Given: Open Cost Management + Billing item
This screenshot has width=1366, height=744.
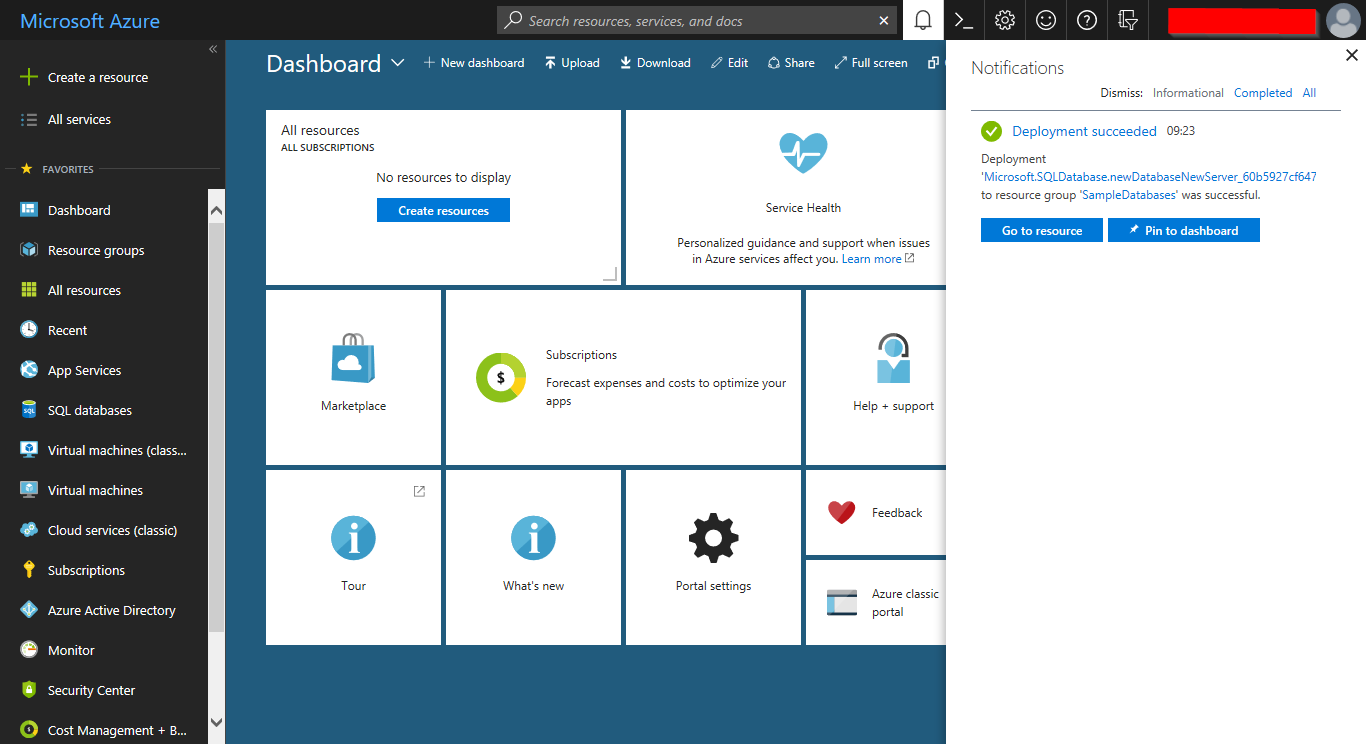Looking at the screenshot, I should (104, 730).
